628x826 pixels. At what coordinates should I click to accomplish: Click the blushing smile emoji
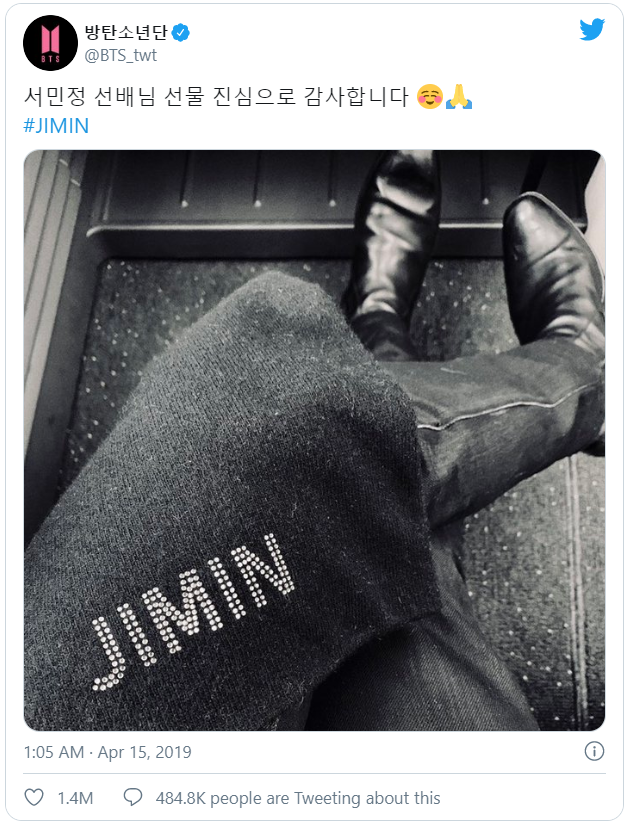429,97
